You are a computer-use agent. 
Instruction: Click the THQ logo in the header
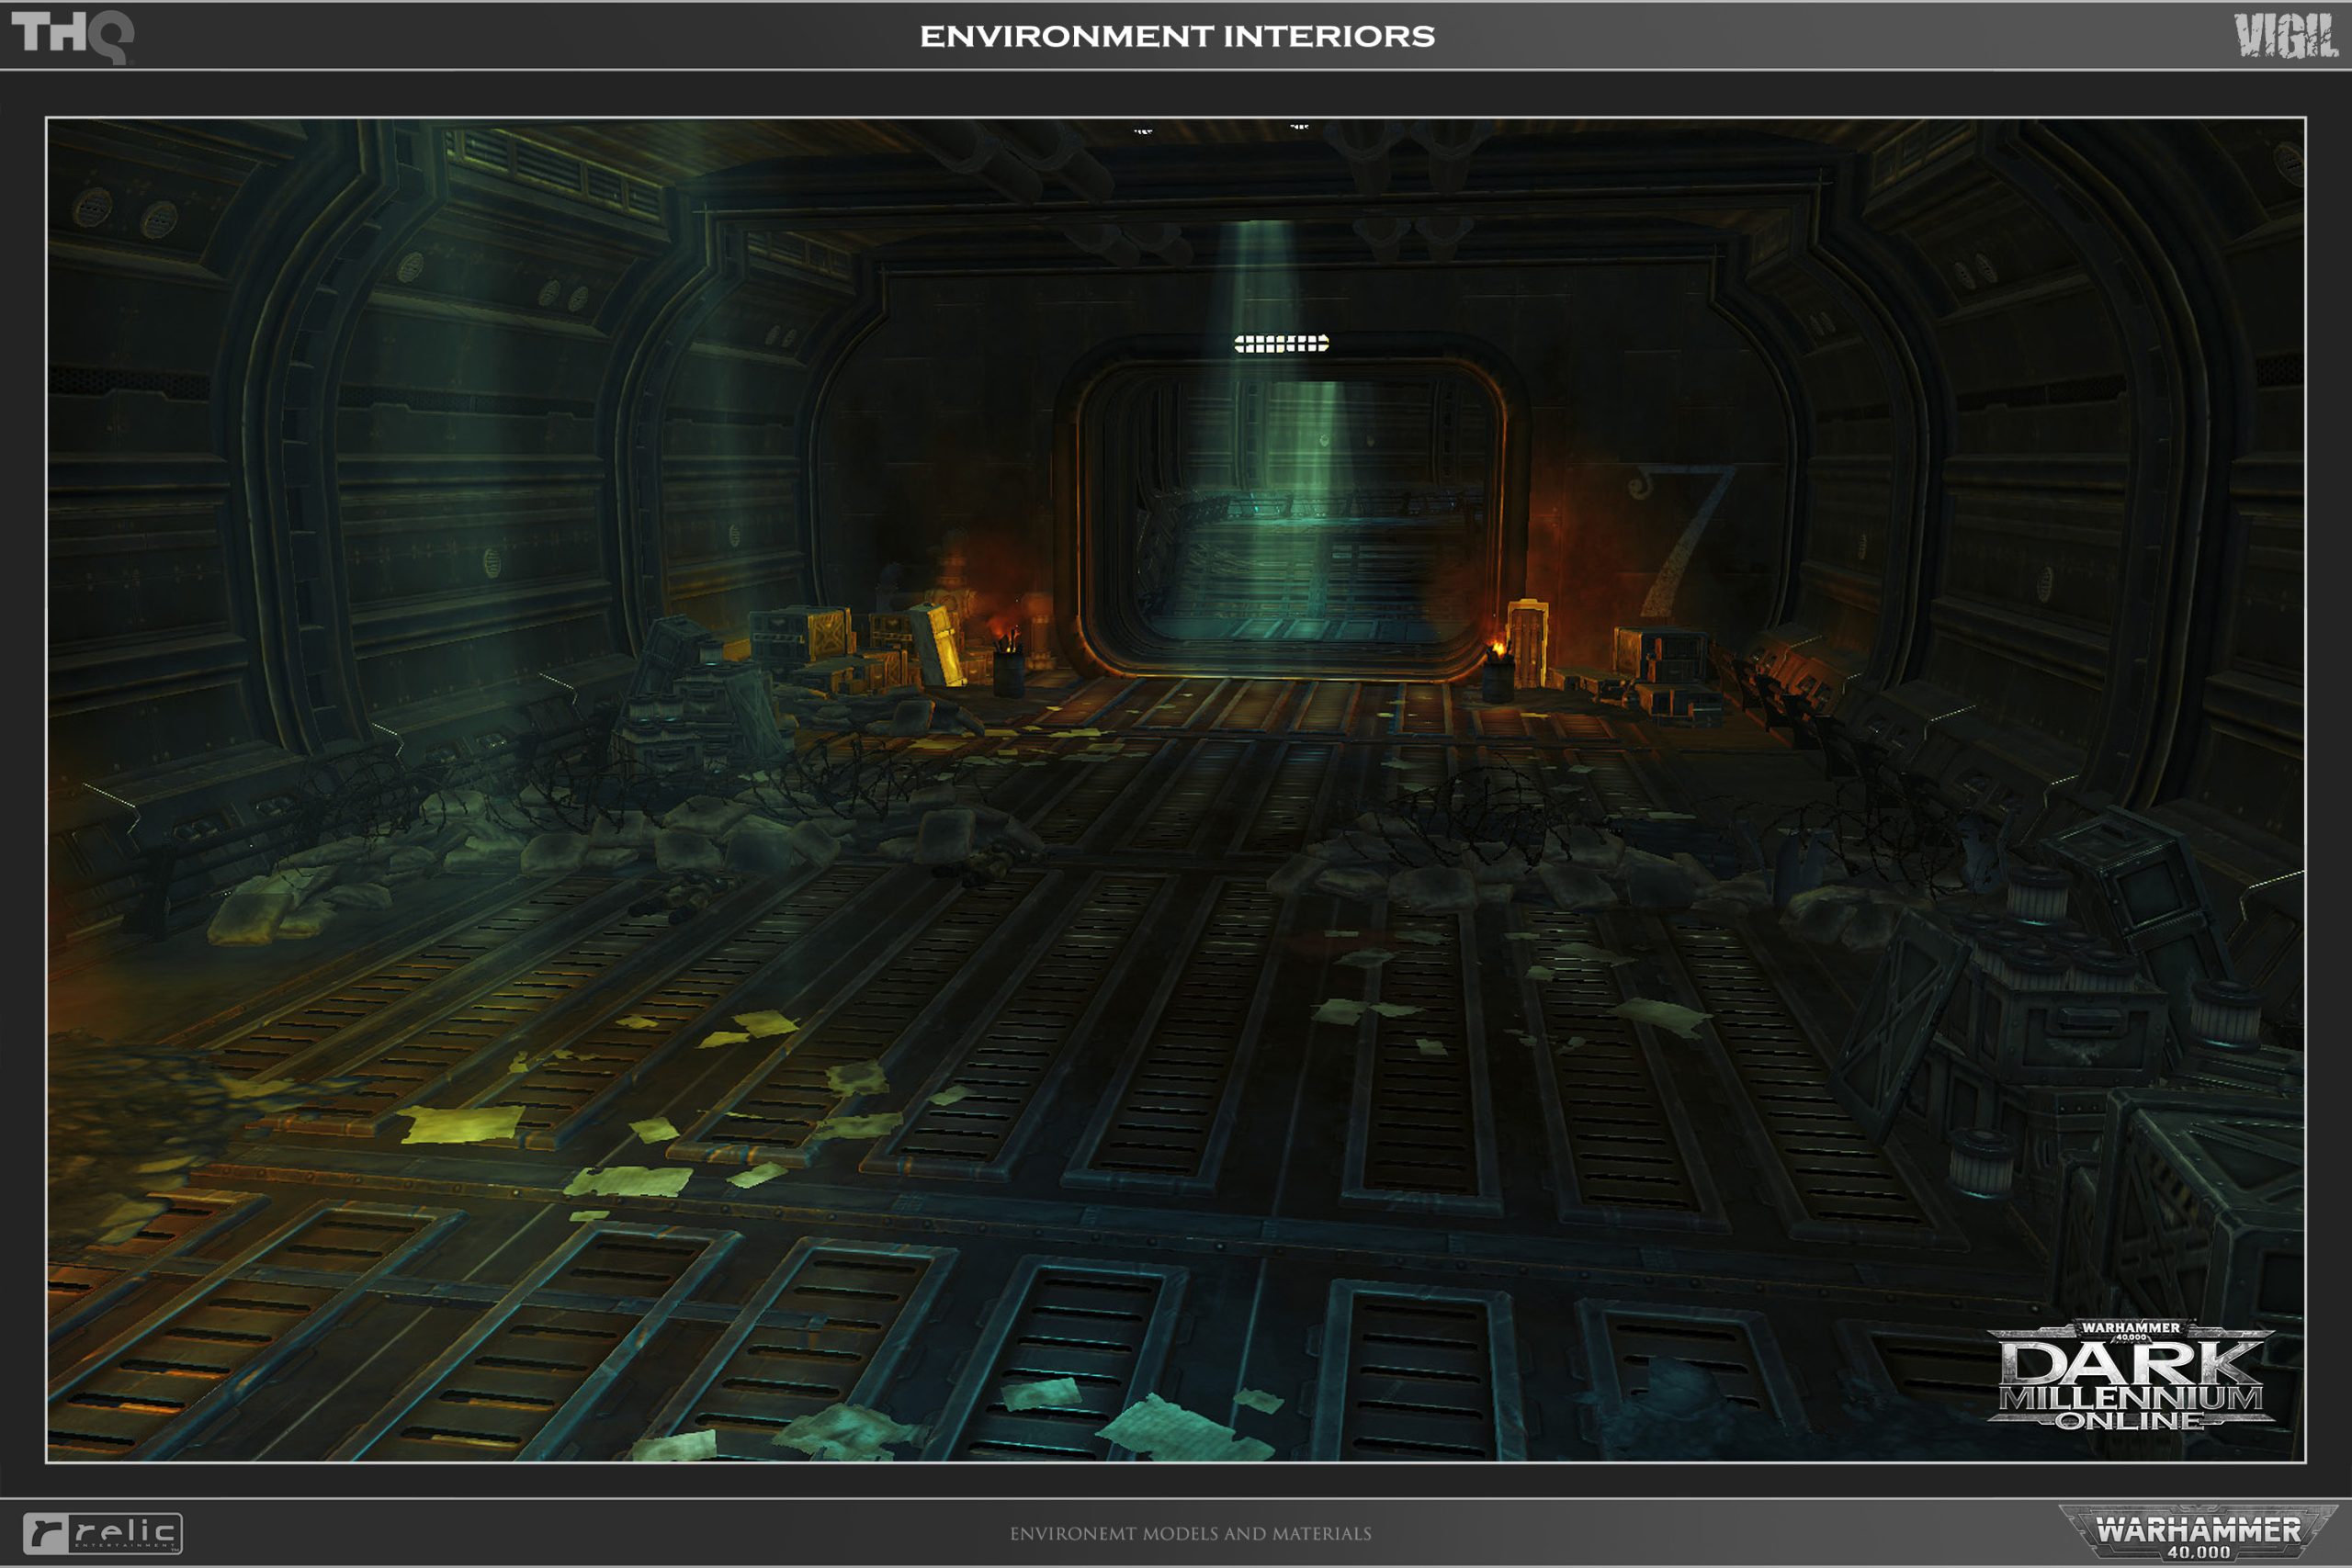click(72, 36)
